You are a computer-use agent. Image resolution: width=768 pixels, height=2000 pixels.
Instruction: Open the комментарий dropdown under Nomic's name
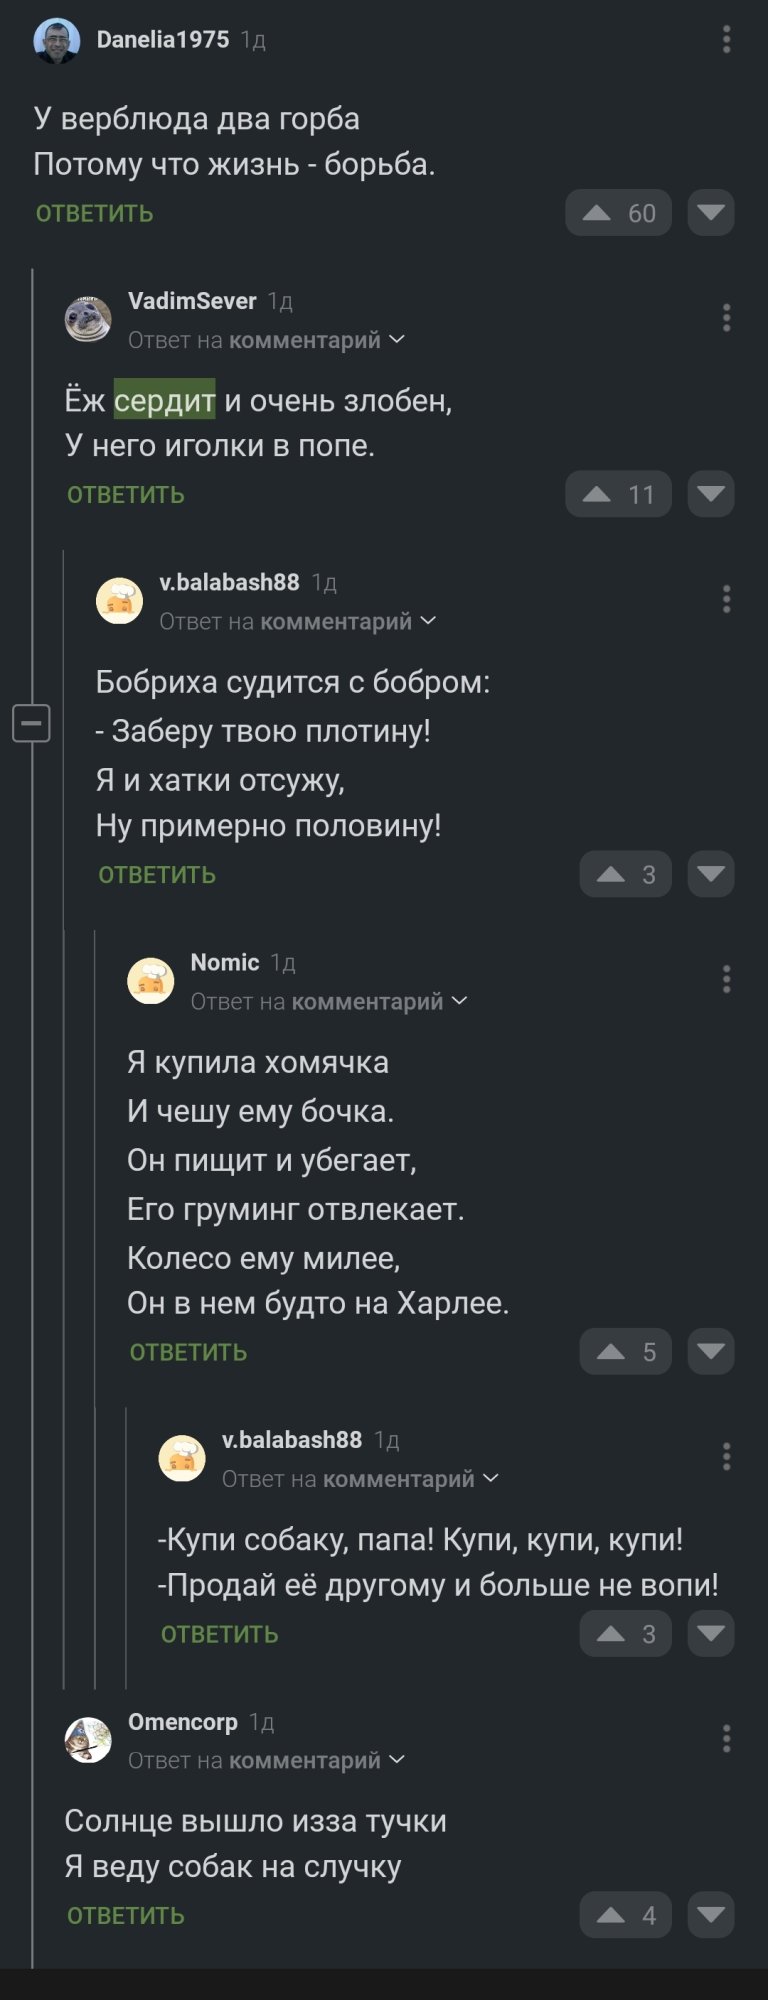click(x=366, y=1000)
